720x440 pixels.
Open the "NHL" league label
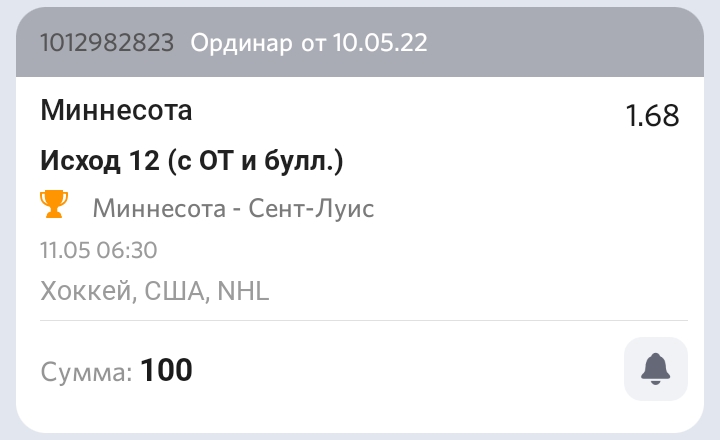click(x=243, y=291)
